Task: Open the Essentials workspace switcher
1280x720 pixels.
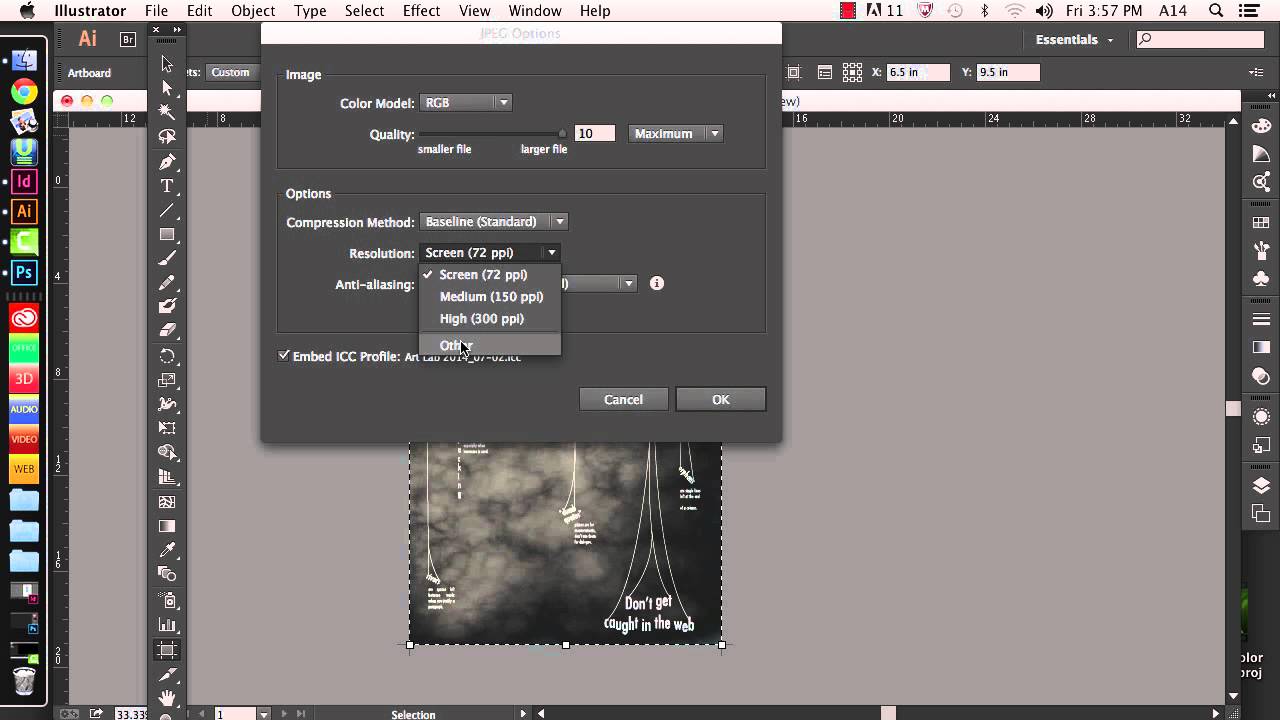Action: [1074, 40]
